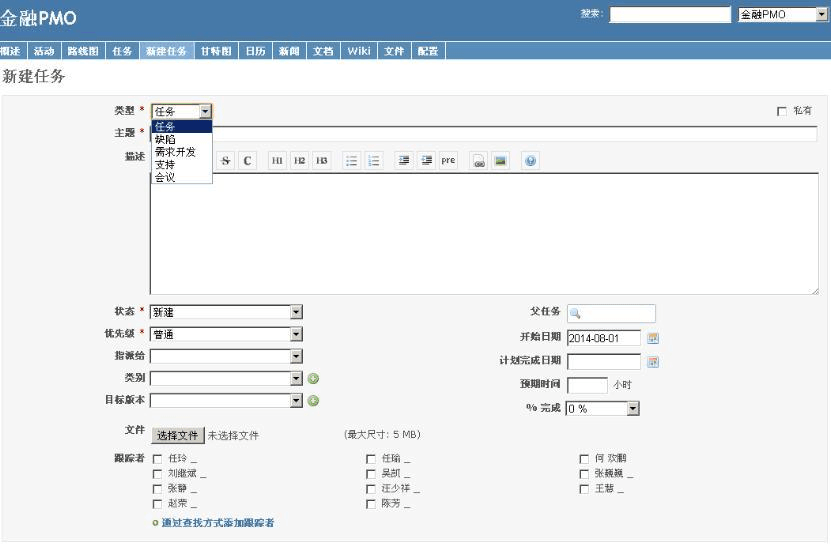This screenshot has width=831, height=546.
Task: Open calendar picker for 计划完成日期
Action: click(653, 362)
